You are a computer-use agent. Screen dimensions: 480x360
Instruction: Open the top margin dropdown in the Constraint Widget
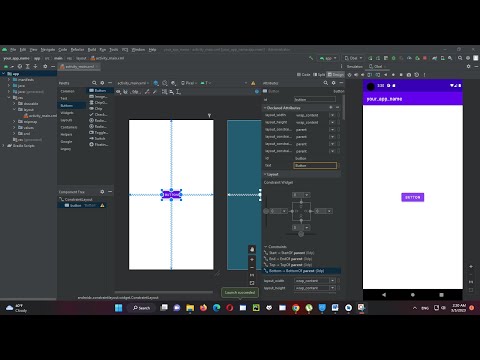click(x=306, y=195)
